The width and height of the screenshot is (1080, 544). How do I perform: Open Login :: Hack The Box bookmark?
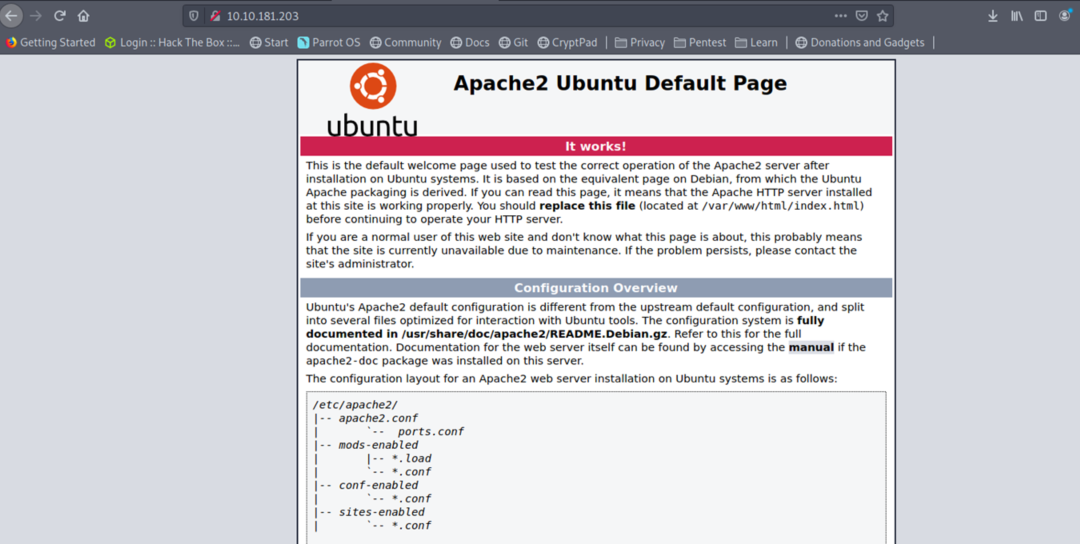pyautogui.click(x=172, y=43)
